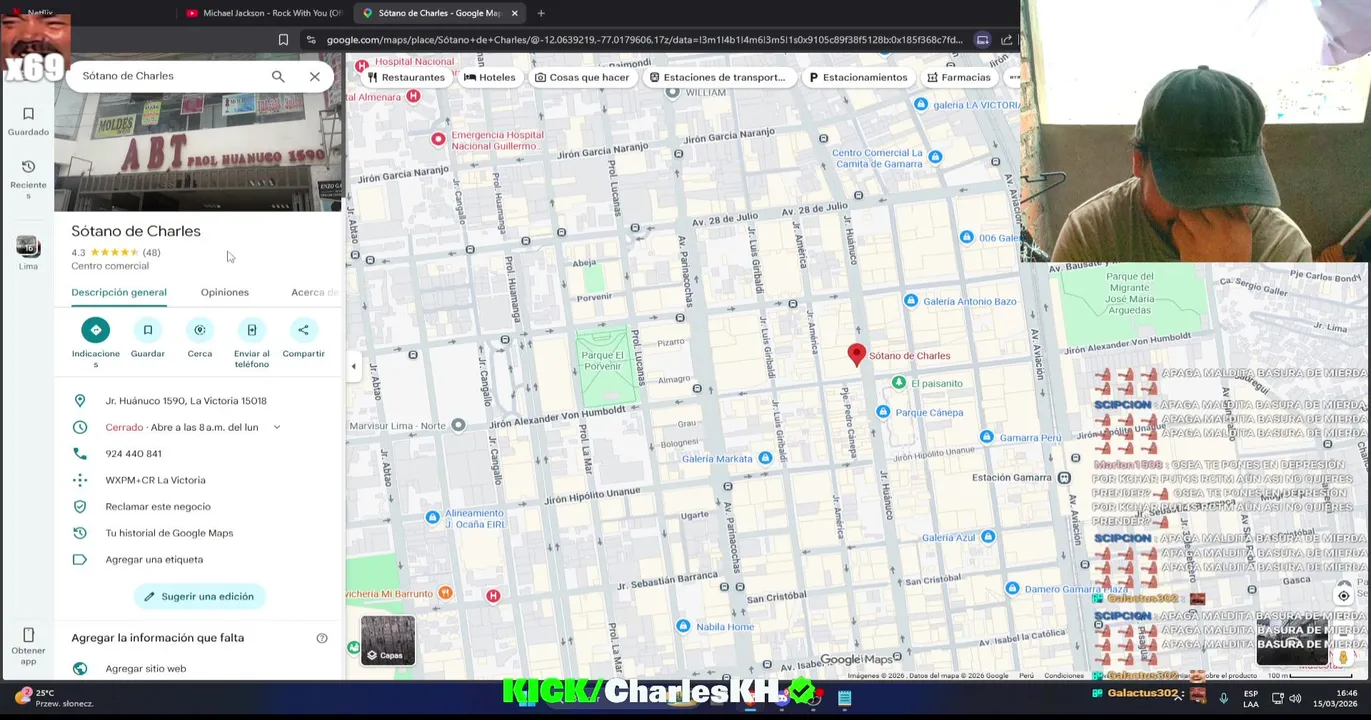Click the Indicaciones directions icon
Image resolution: width=1371 pixels, height=720 pixels.
tap(96, 330)
